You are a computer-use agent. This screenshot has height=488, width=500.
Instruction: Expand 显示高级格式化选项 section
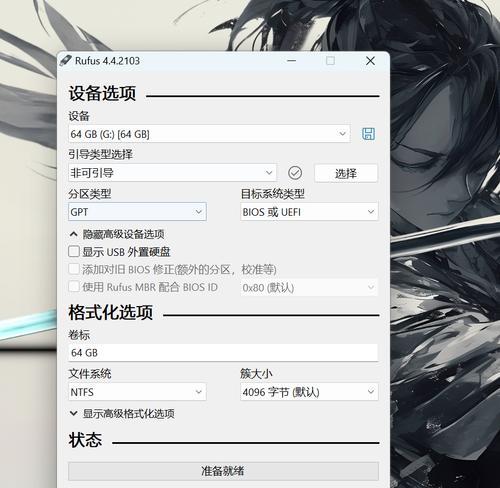(122, 414)
